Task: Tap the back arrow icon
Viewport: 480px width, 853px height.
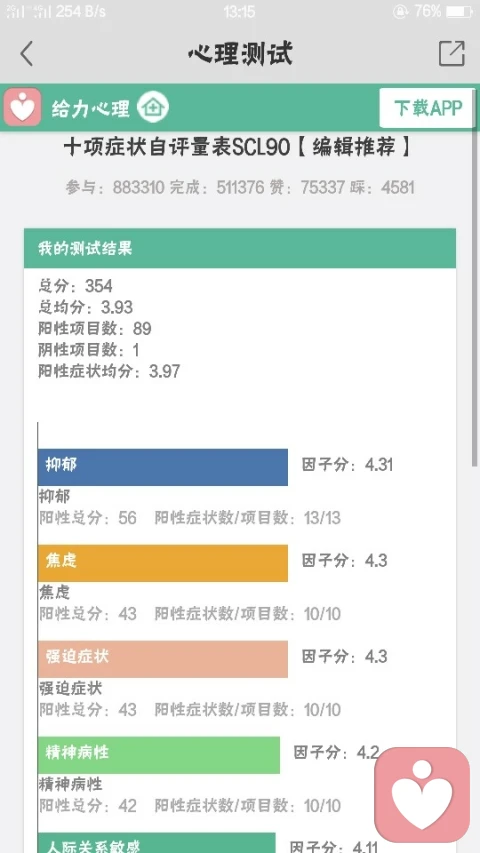Action: click(26, 54)
